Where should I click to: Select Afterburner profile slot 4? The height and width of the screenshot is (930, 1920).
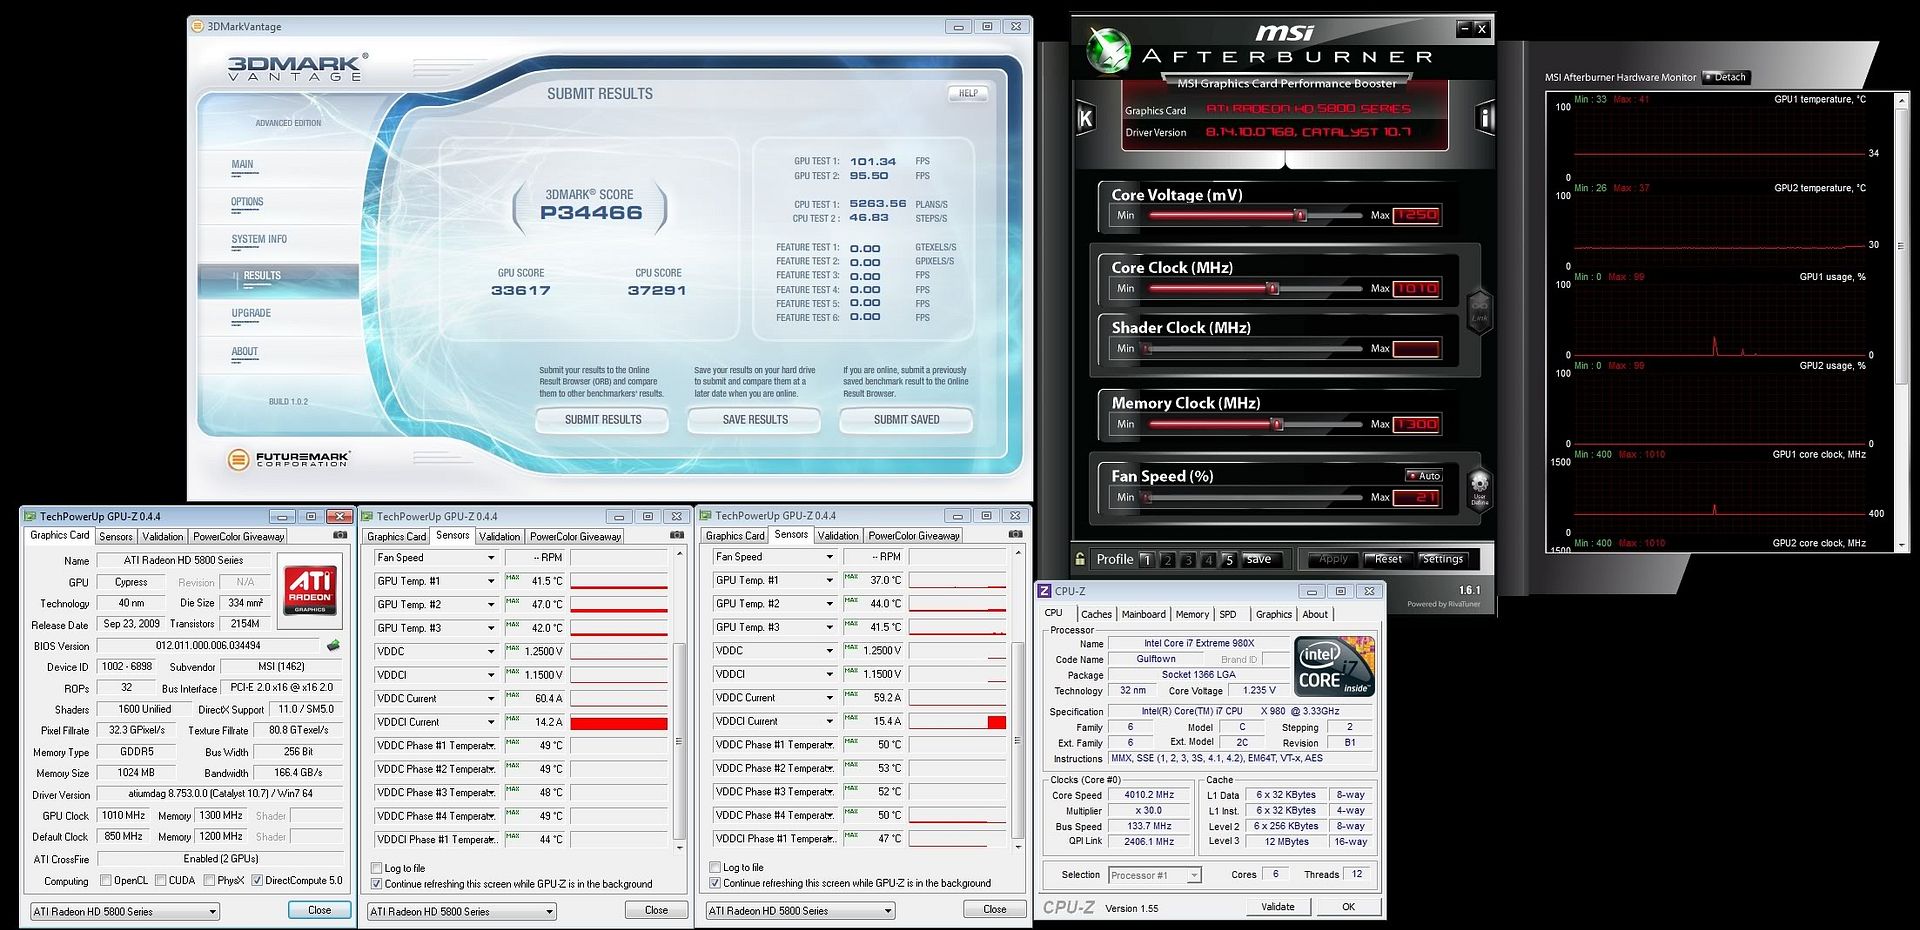pos(1208,560)
